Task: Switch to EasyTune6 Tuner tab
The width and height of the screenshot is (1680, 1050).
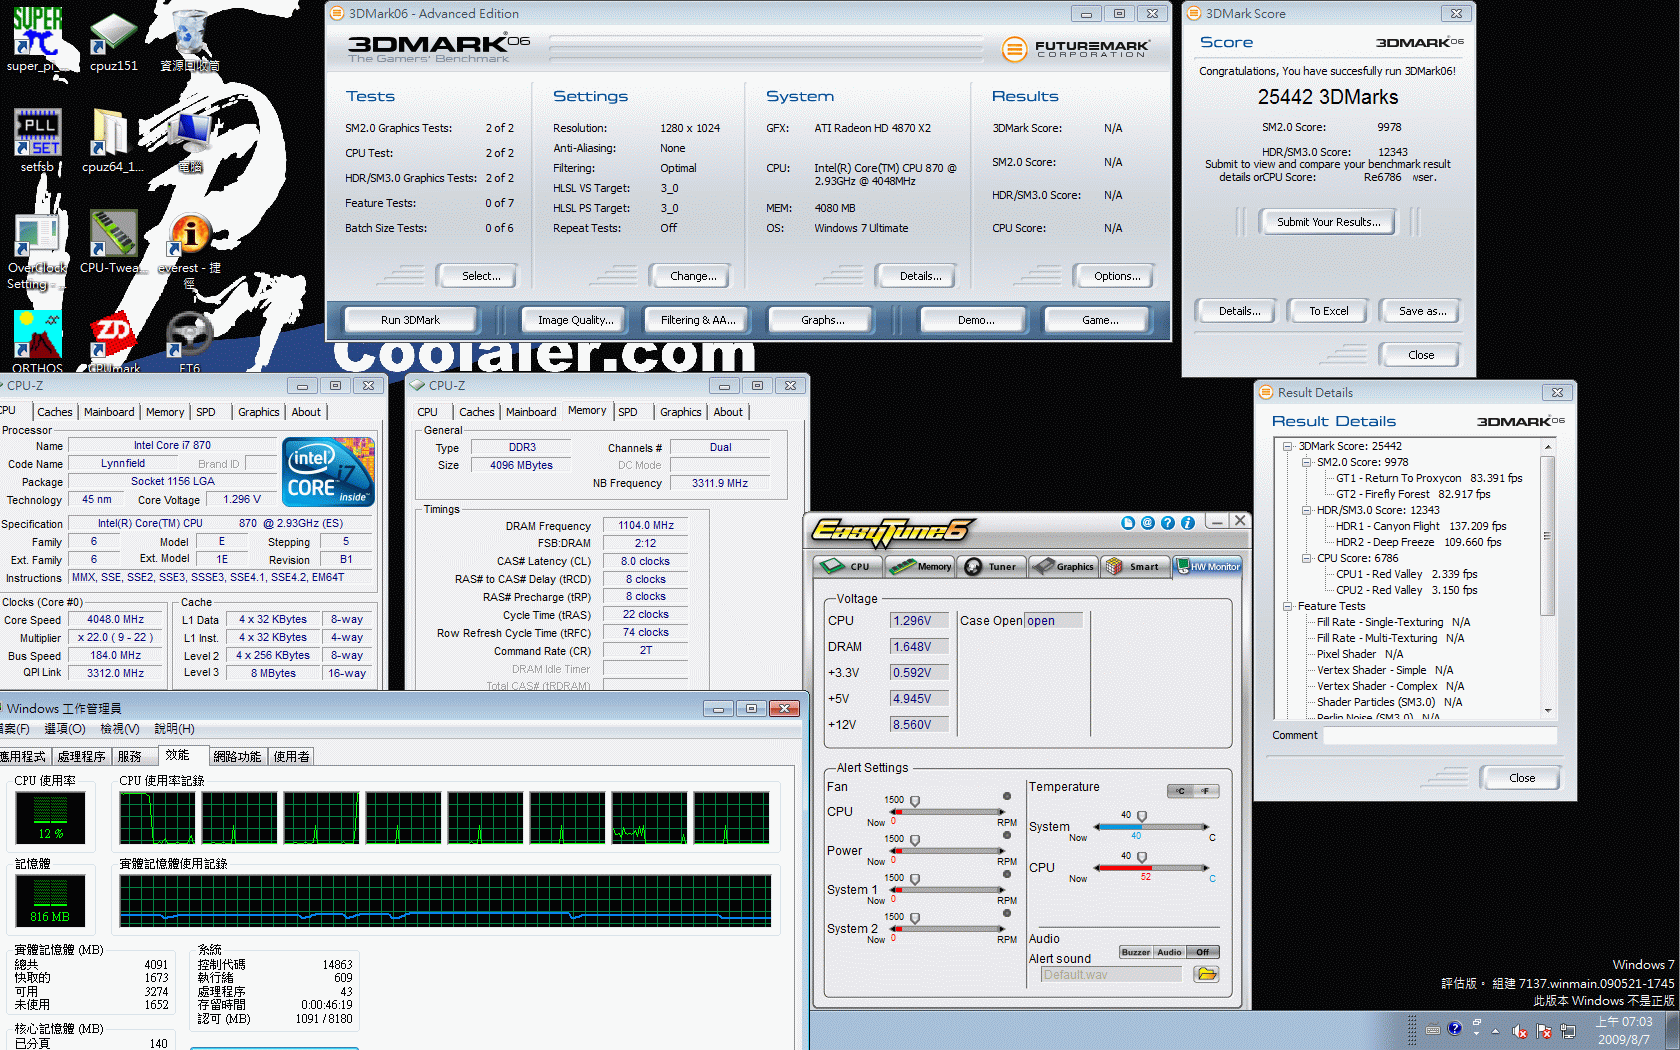Action: (x=990, y=567)
